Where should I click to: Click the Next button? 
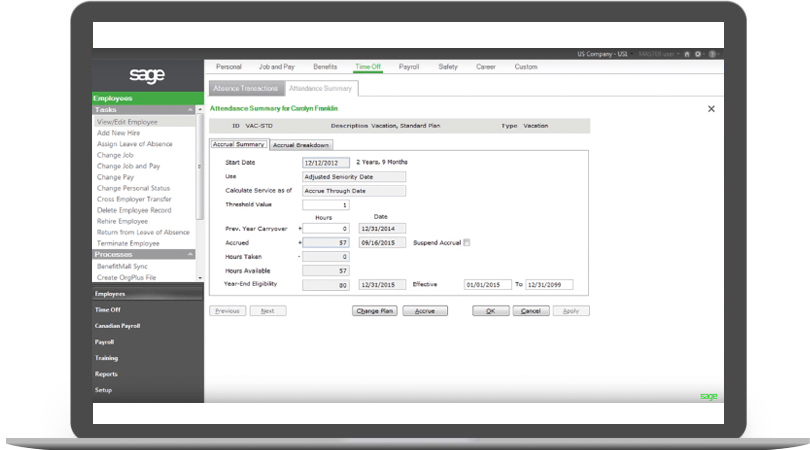click(x=268, y=311)
